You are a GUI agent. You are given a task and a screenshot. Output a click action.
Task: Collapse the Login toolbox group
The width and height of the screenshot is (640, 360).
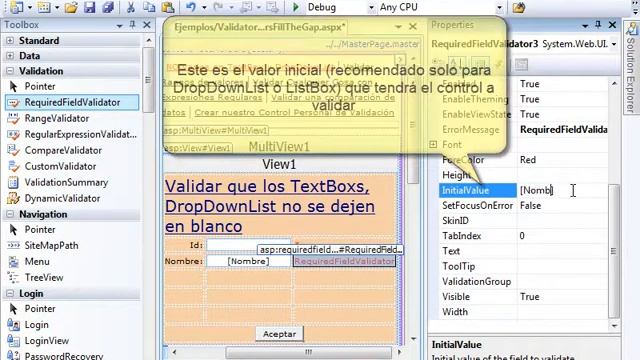pos(10,293)
